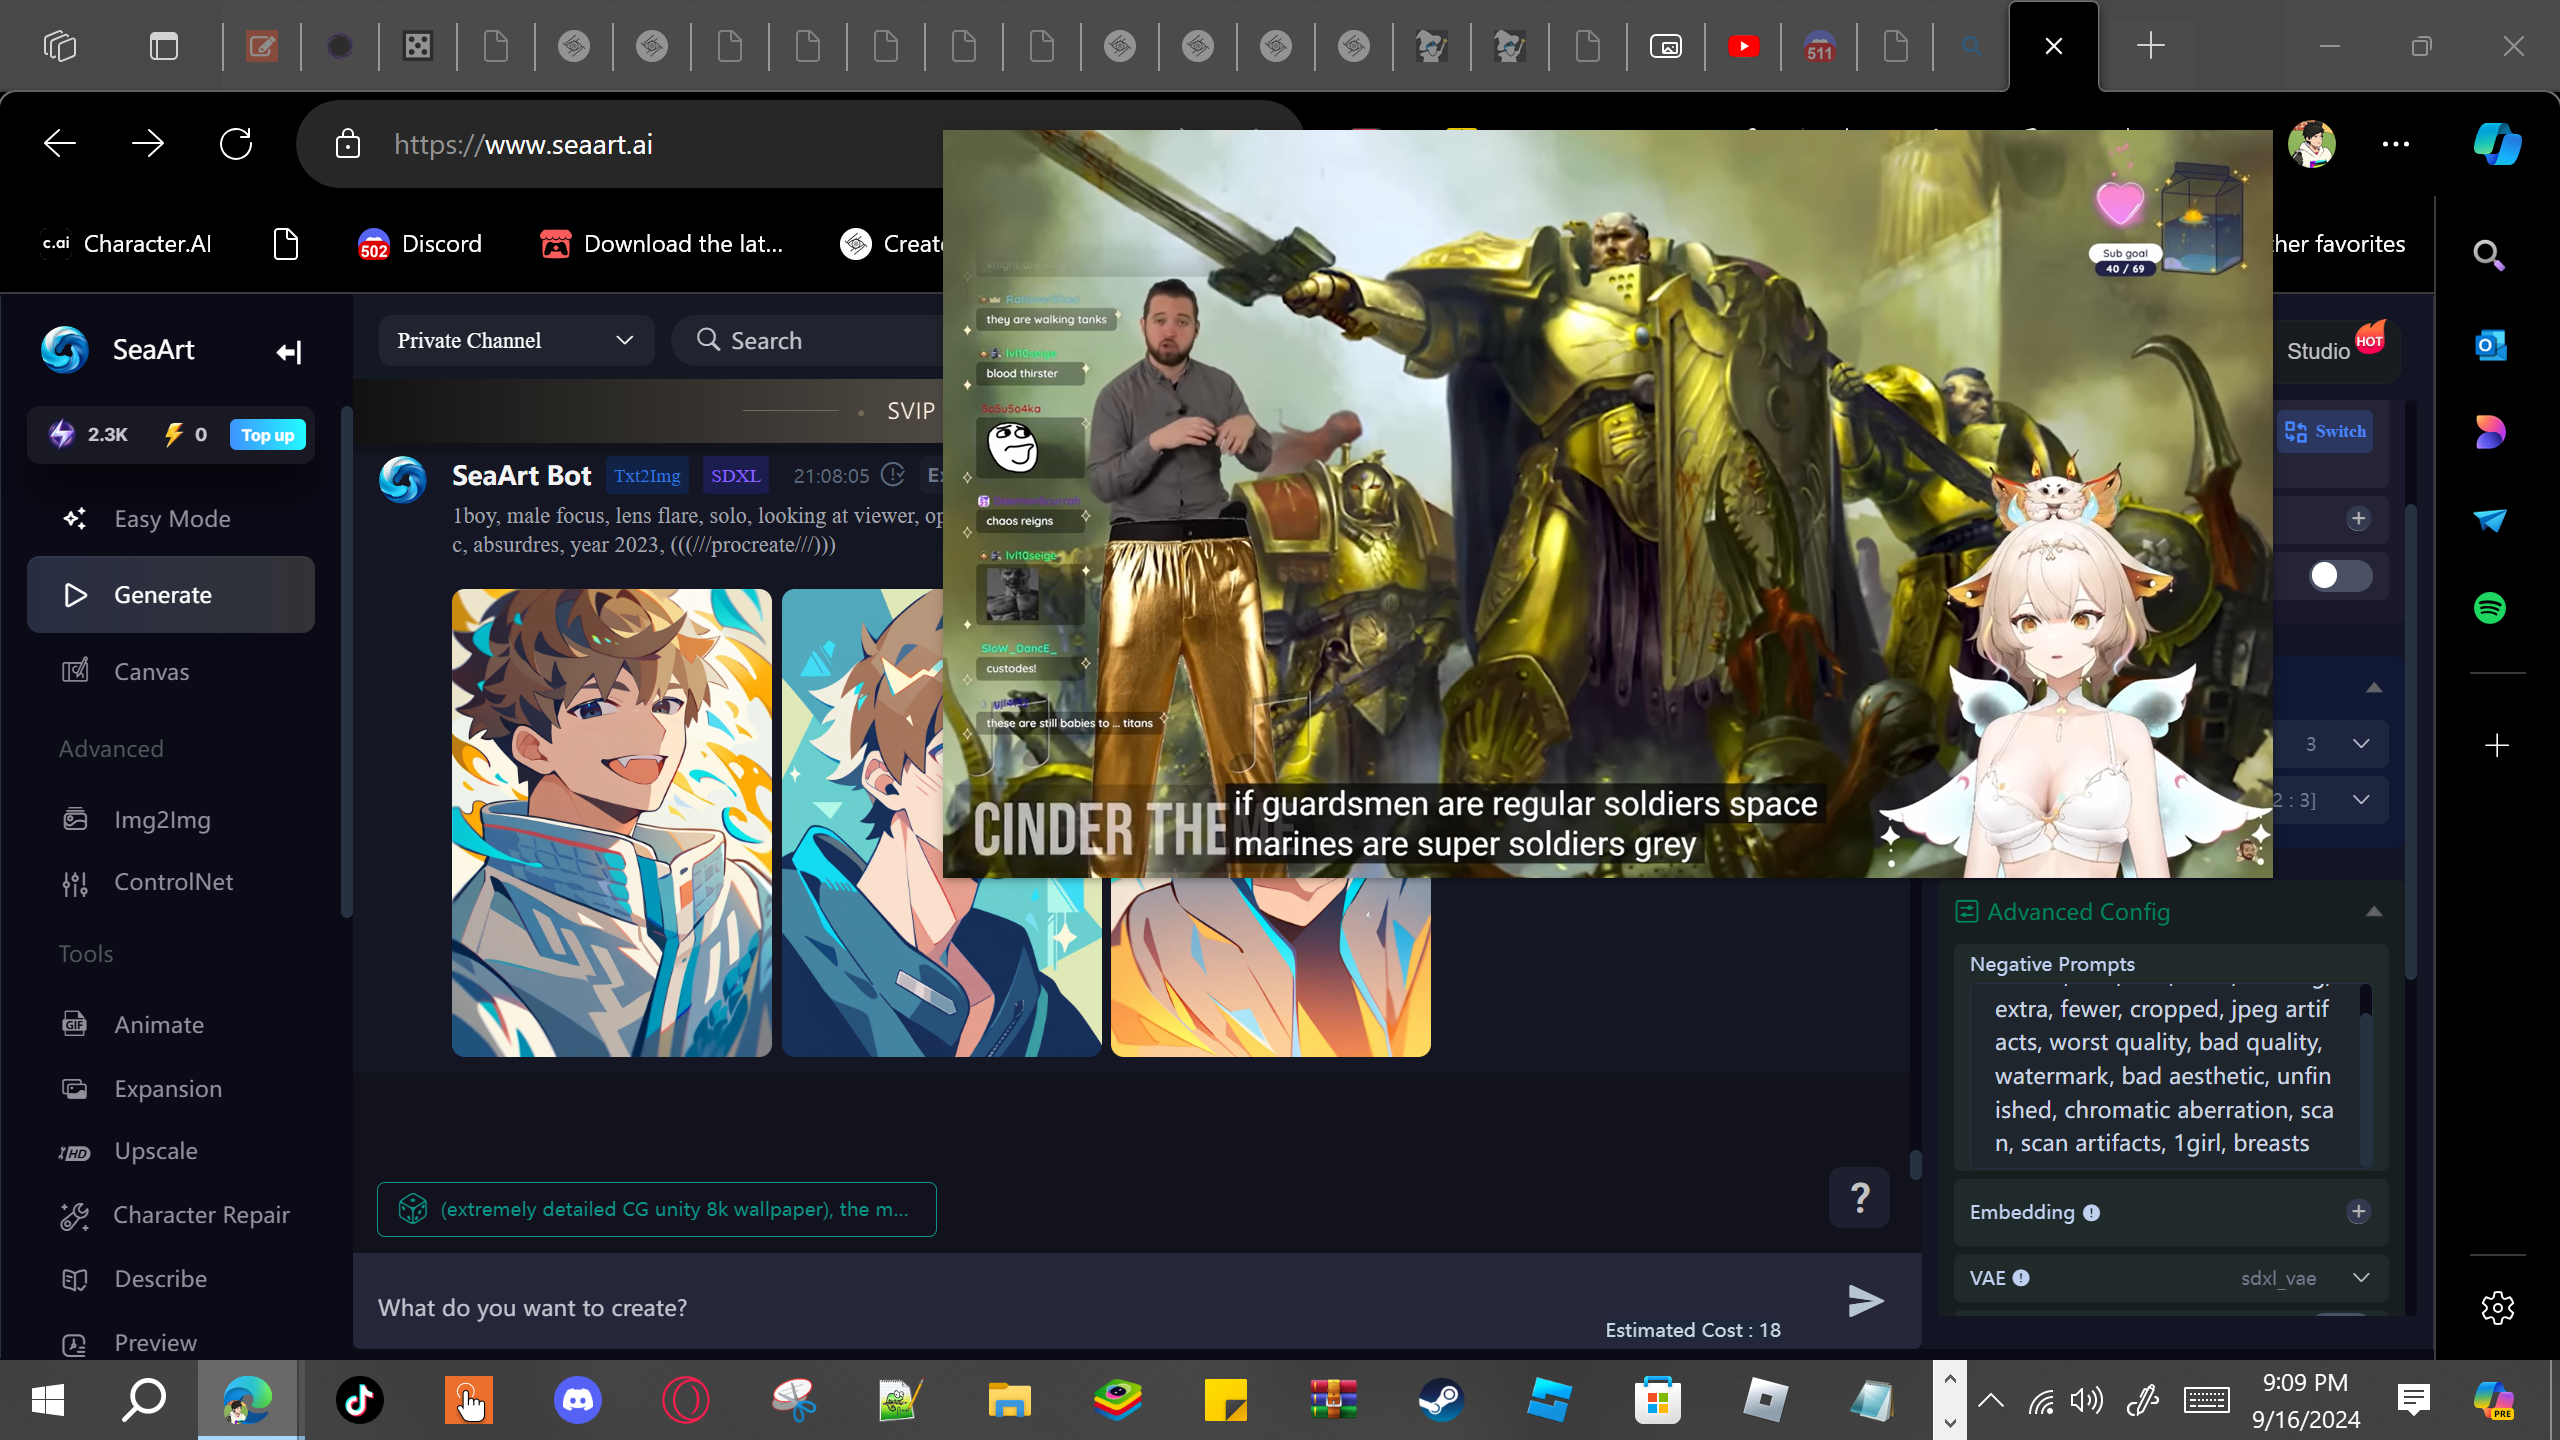Image resolution: width=2560 pixels, height=1440 pixels.
Task: Click the random prompt suggestion dice chip
Action: click(x=657, y=1209)
